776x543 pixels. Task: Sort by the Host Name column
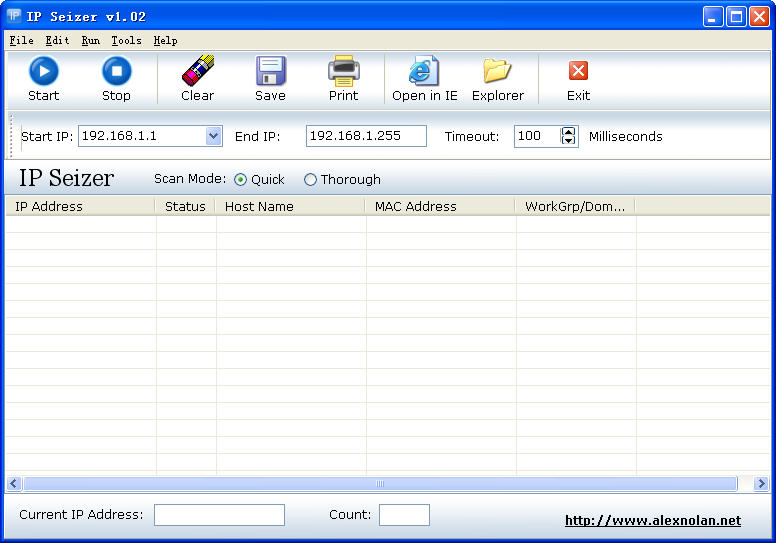pos(290,206)
